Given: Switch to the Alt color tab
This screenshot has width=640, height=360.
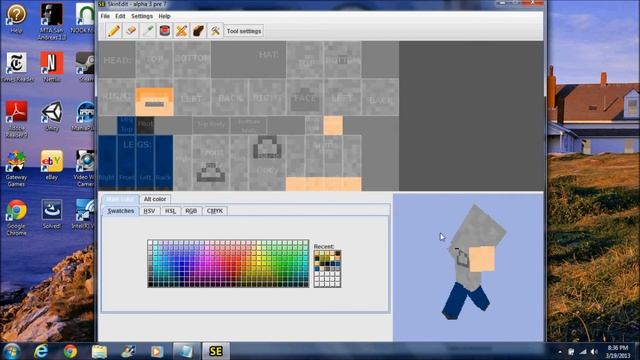Looking at the screenshot, I should 155,199.
